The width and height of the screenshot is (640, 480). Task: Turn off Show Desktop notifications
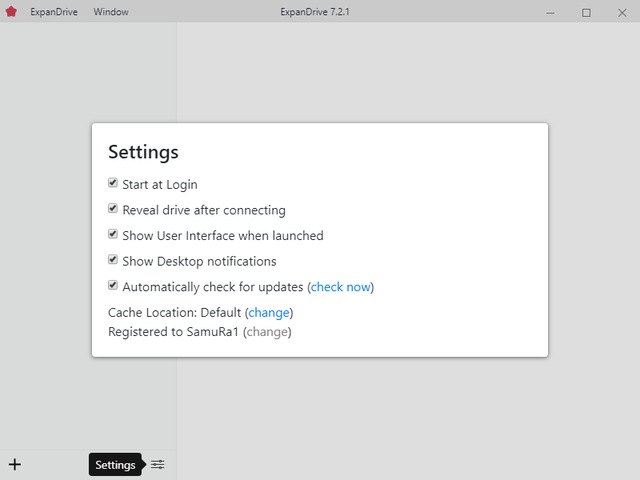point(113,261)
